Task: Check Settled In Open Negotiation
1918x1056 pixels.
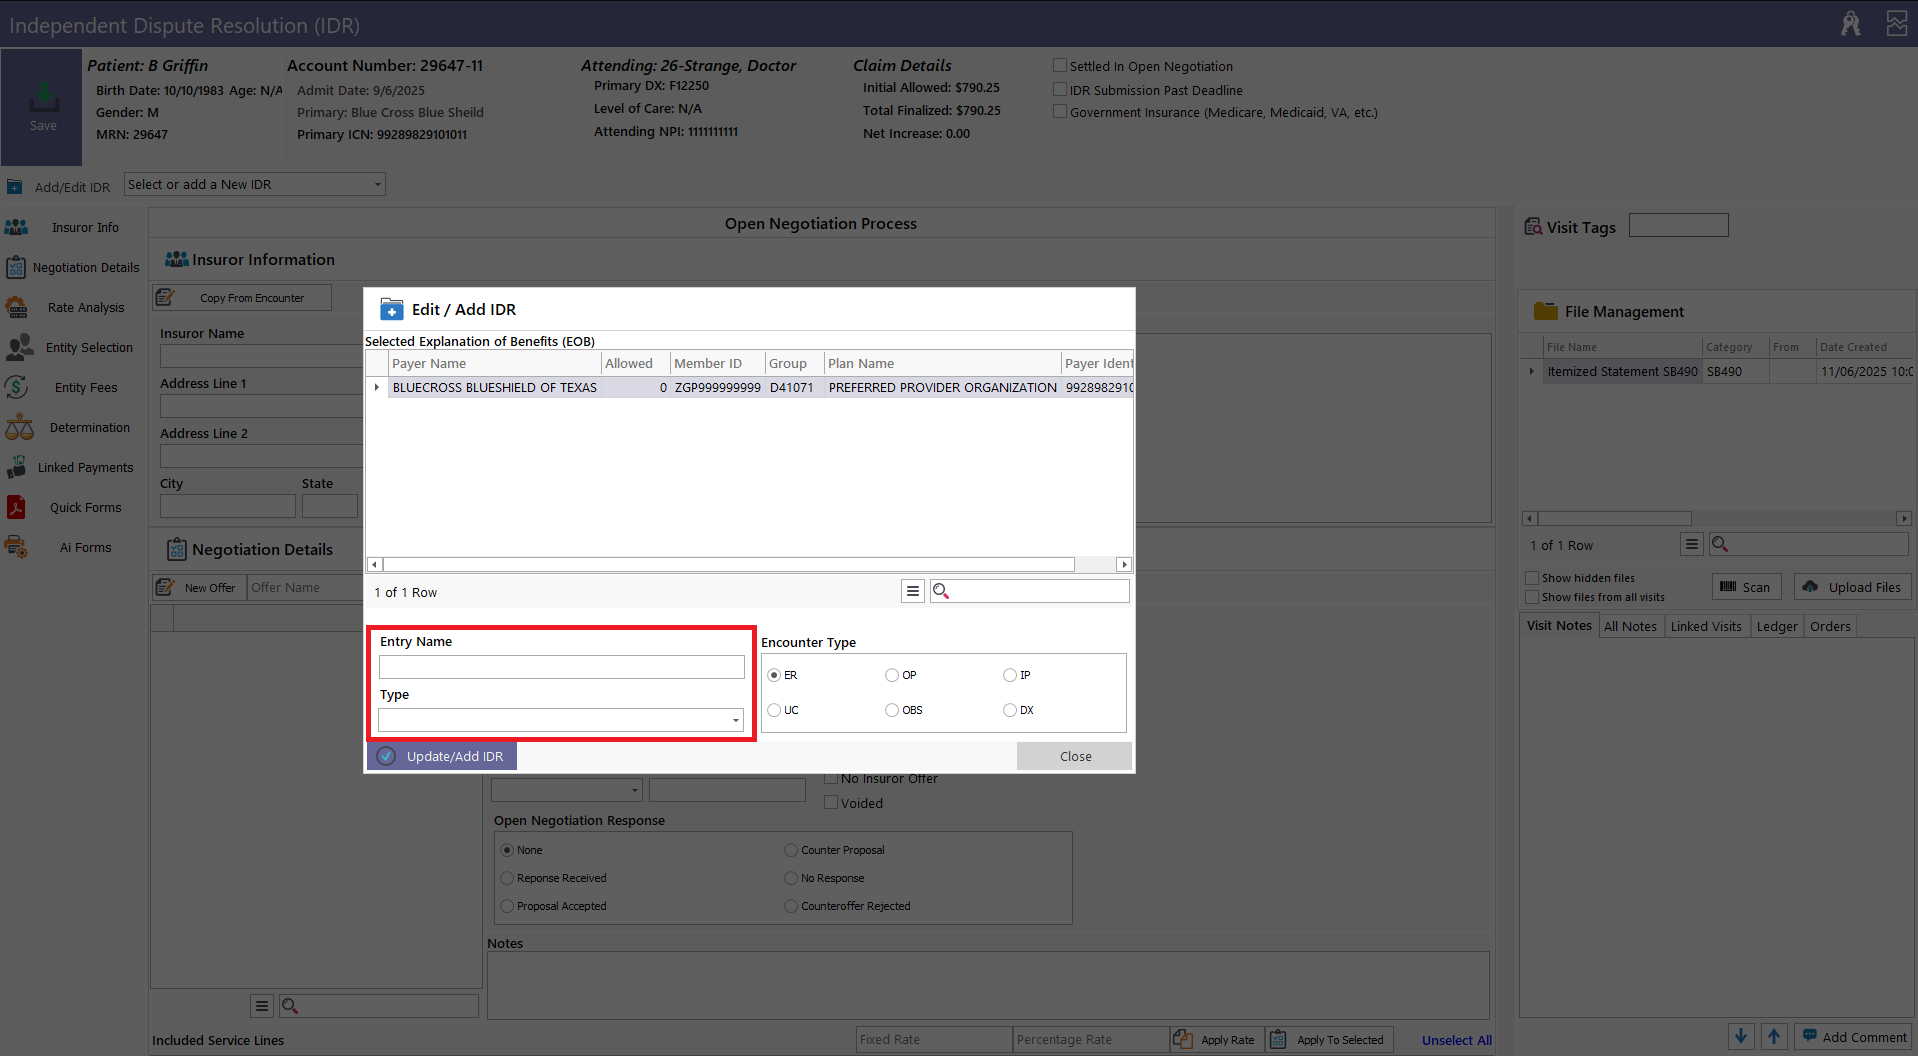Action: pos(1060,66)
